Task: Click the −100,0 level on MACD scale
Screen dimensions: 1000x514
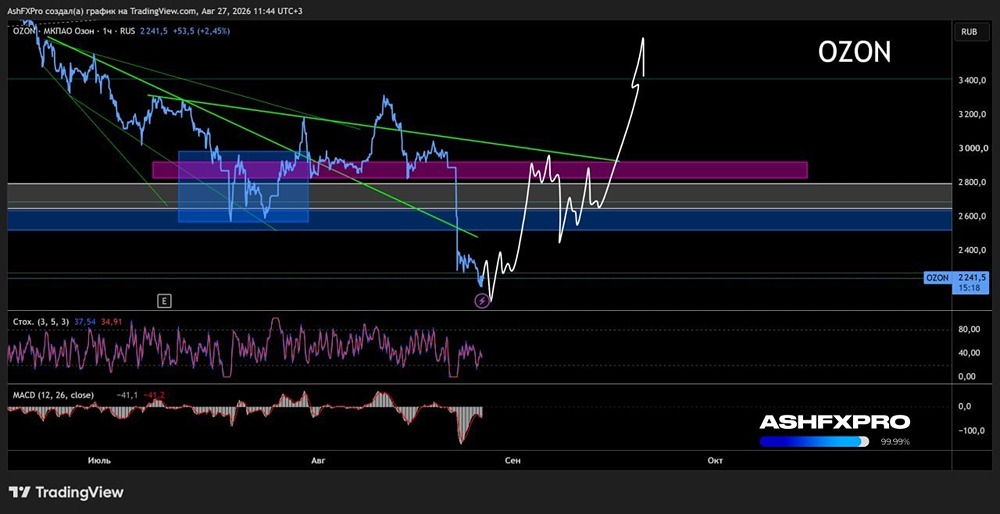Action: tap(971, 430)
